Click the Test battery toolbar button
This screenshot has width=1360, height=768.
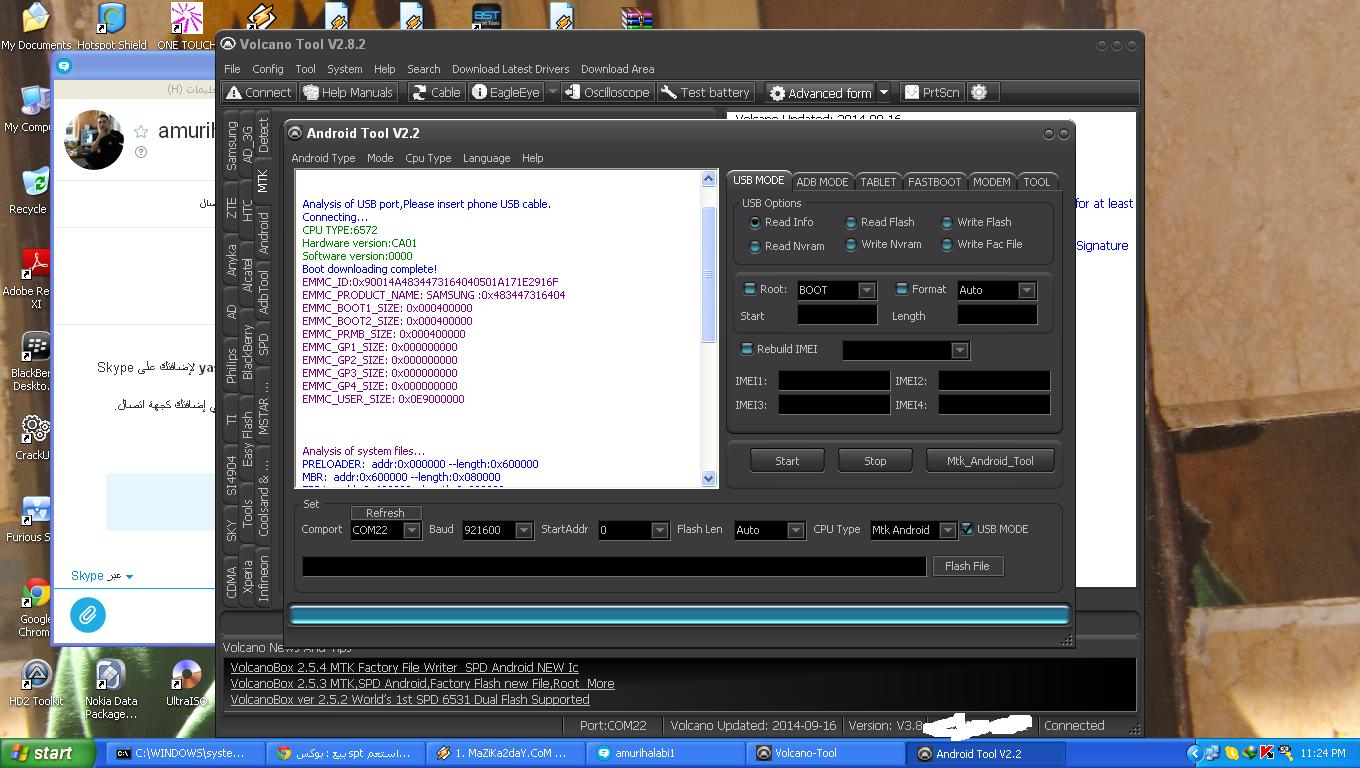click(705, 92)
